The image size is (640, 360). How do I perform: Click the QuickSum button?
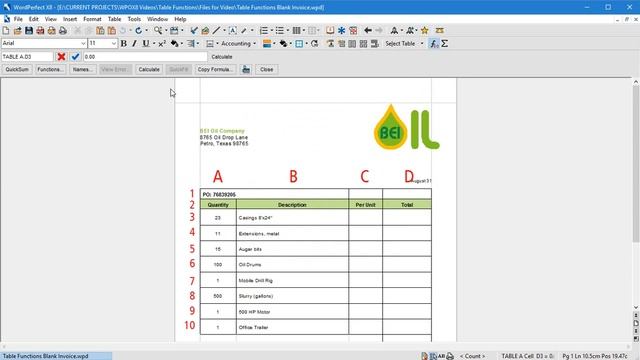point(17,69)
